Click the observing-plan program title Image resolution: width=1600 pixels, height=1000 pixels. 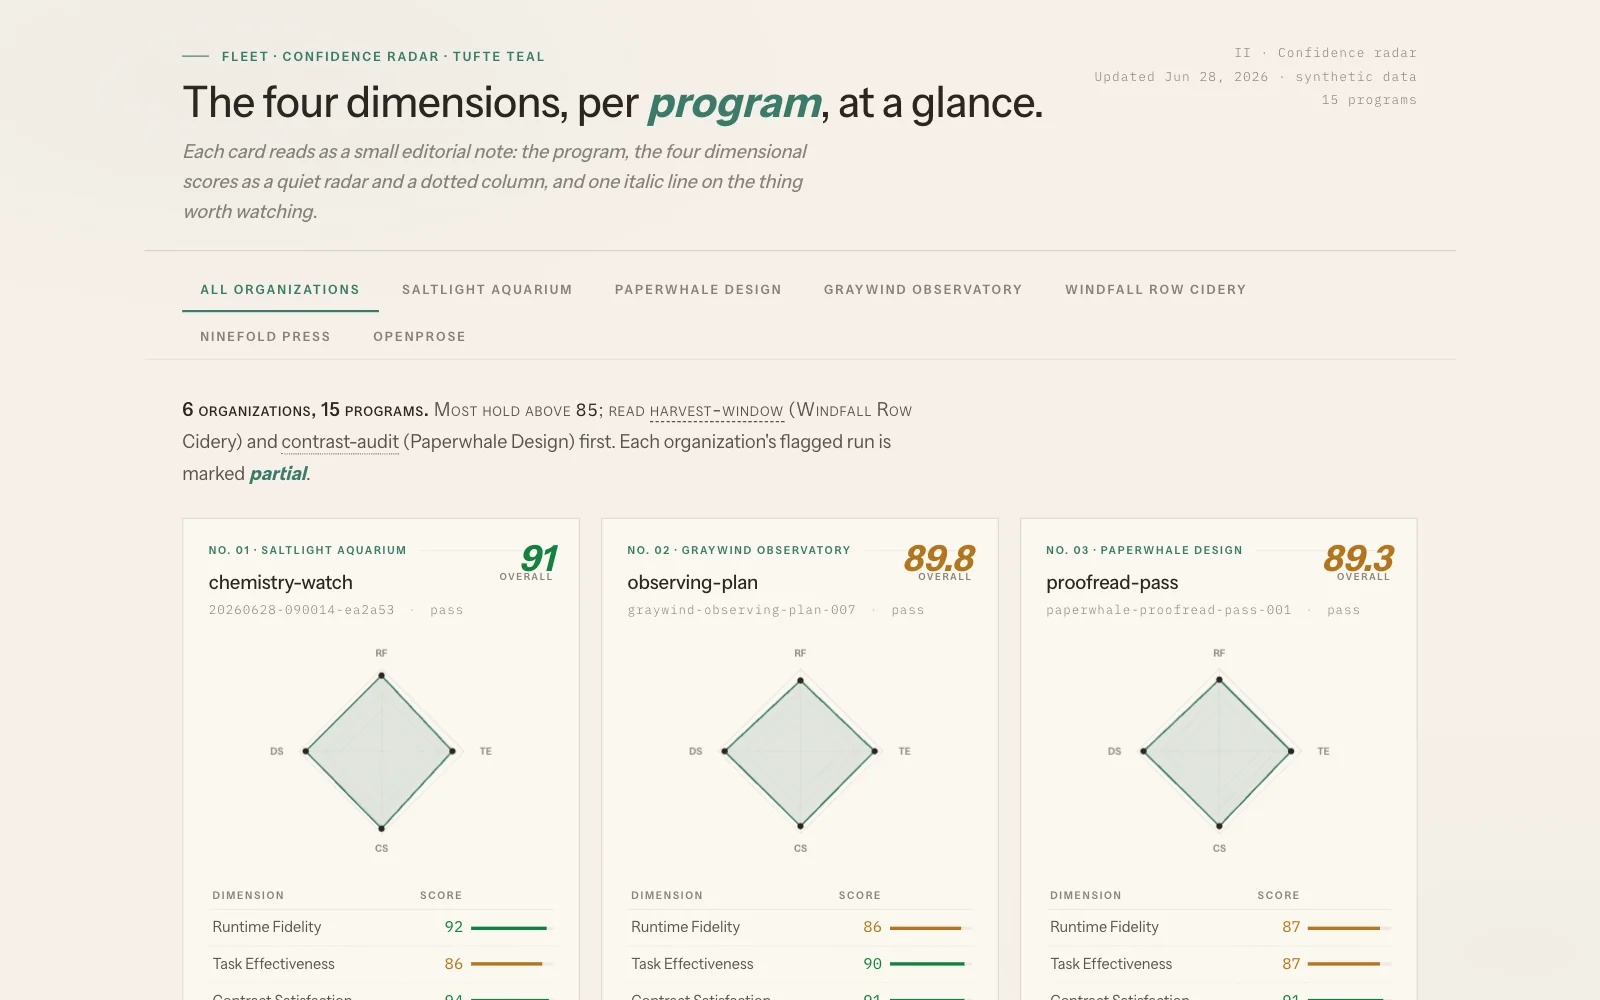pyautogui.click(x=692, y=582)
